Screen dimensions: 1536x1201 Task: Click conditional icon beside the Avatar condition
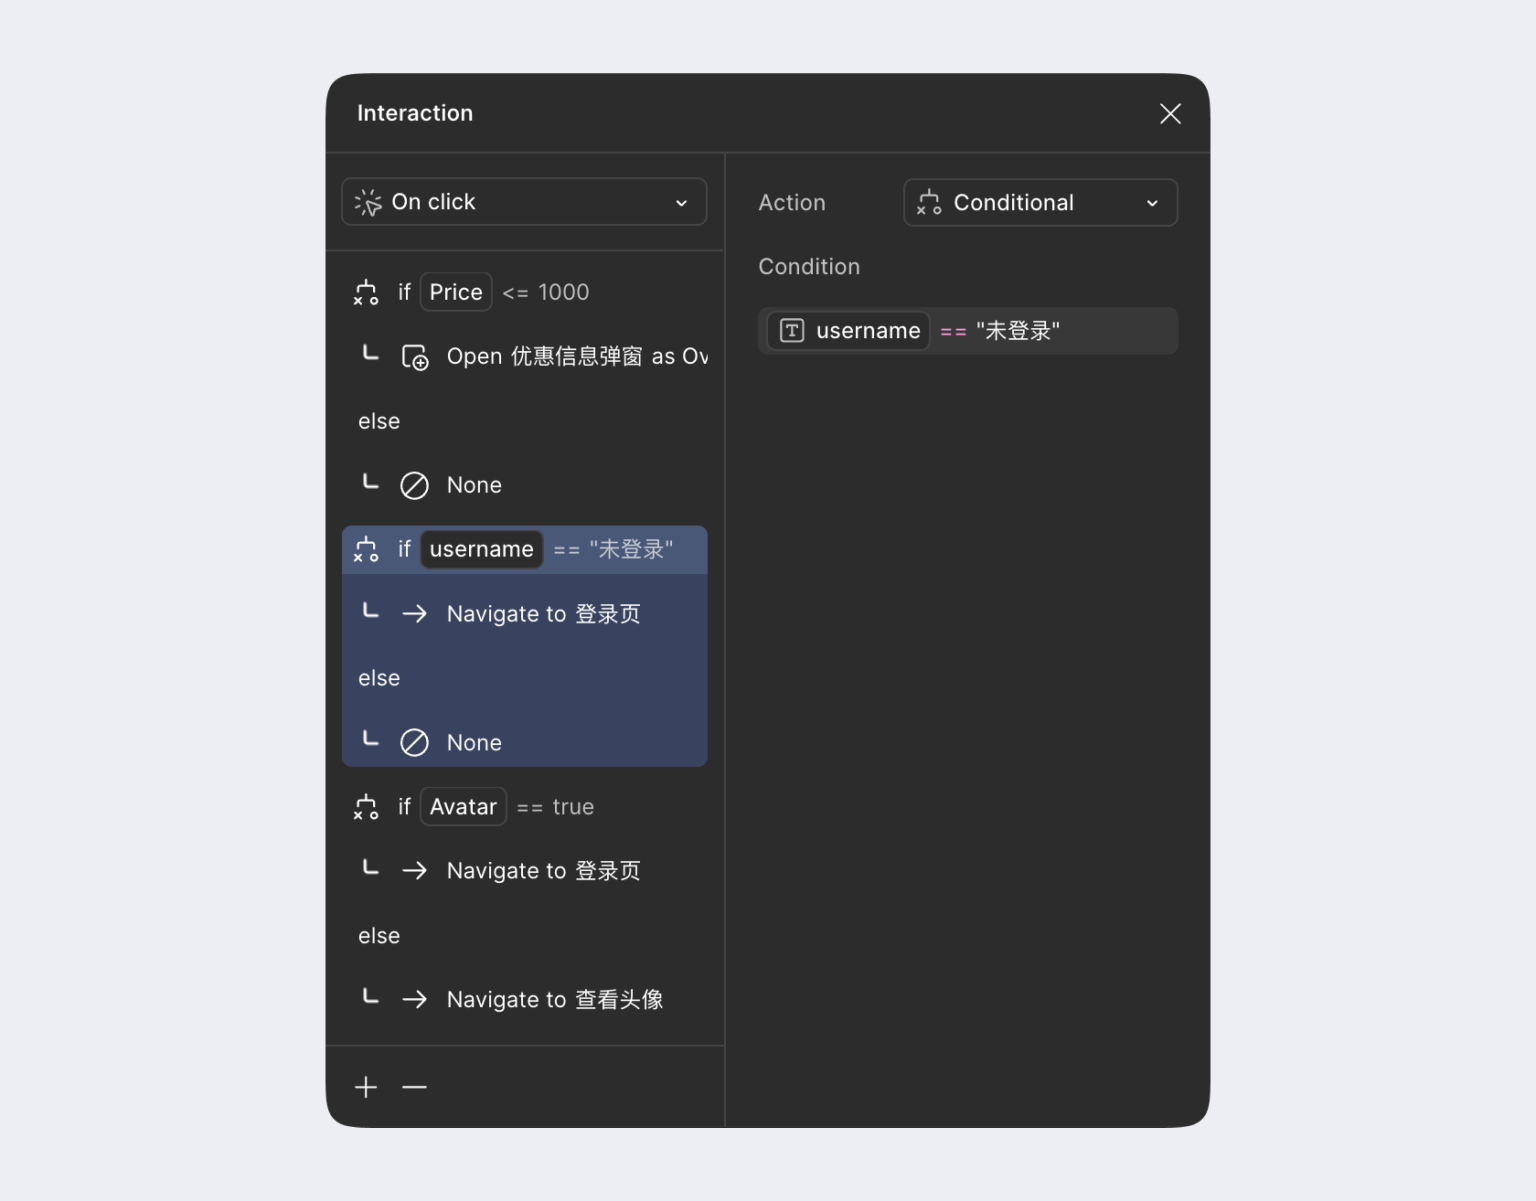366,807
